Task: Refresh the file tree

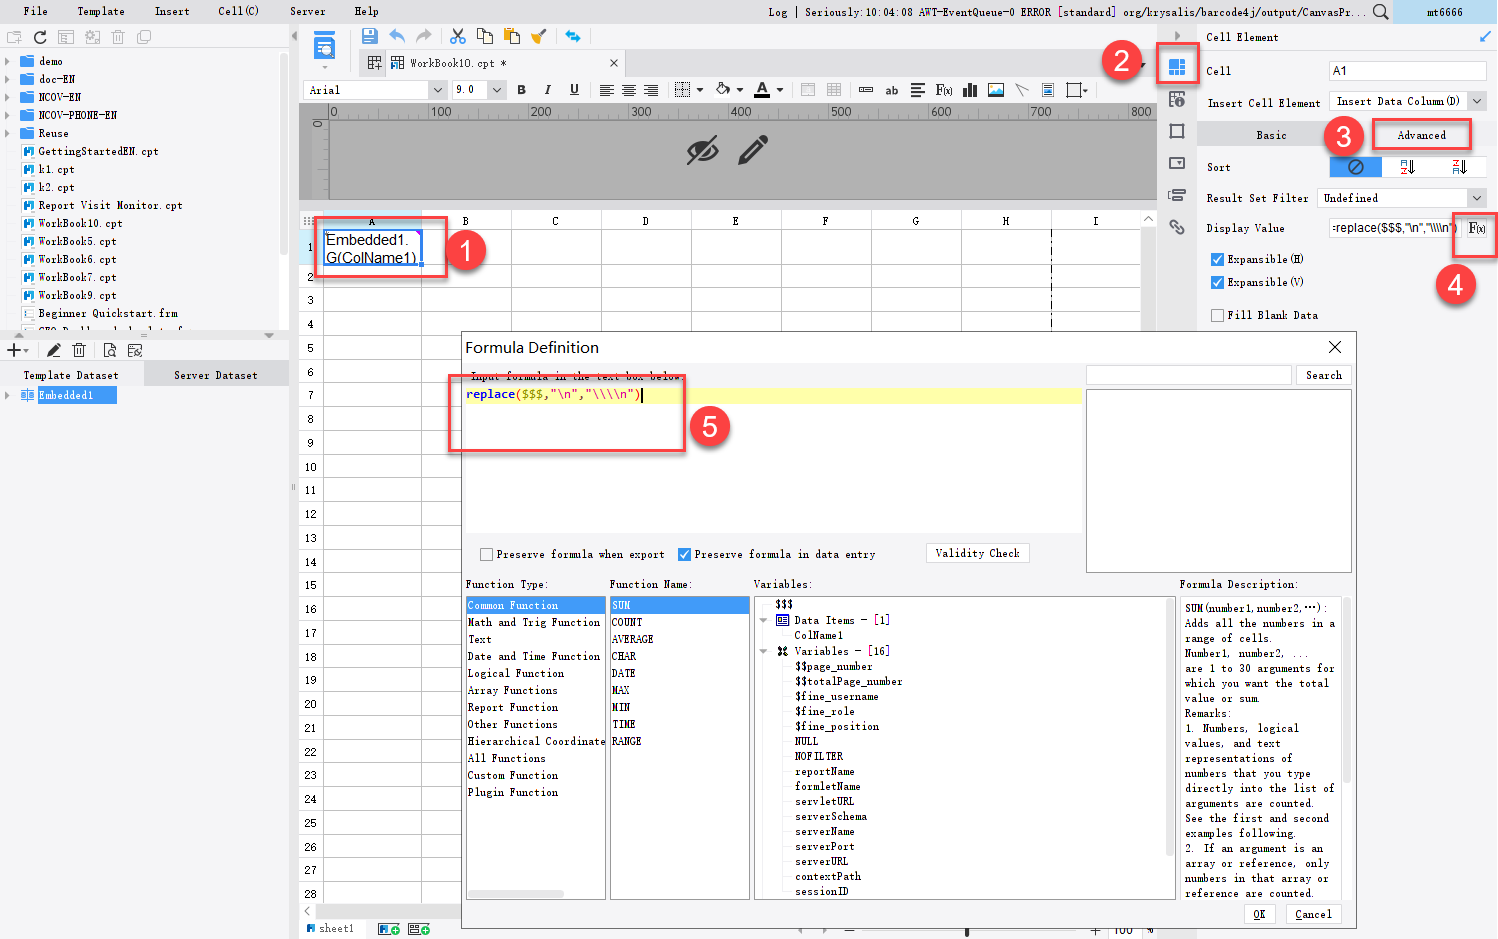Action: [x=40, y=37]
